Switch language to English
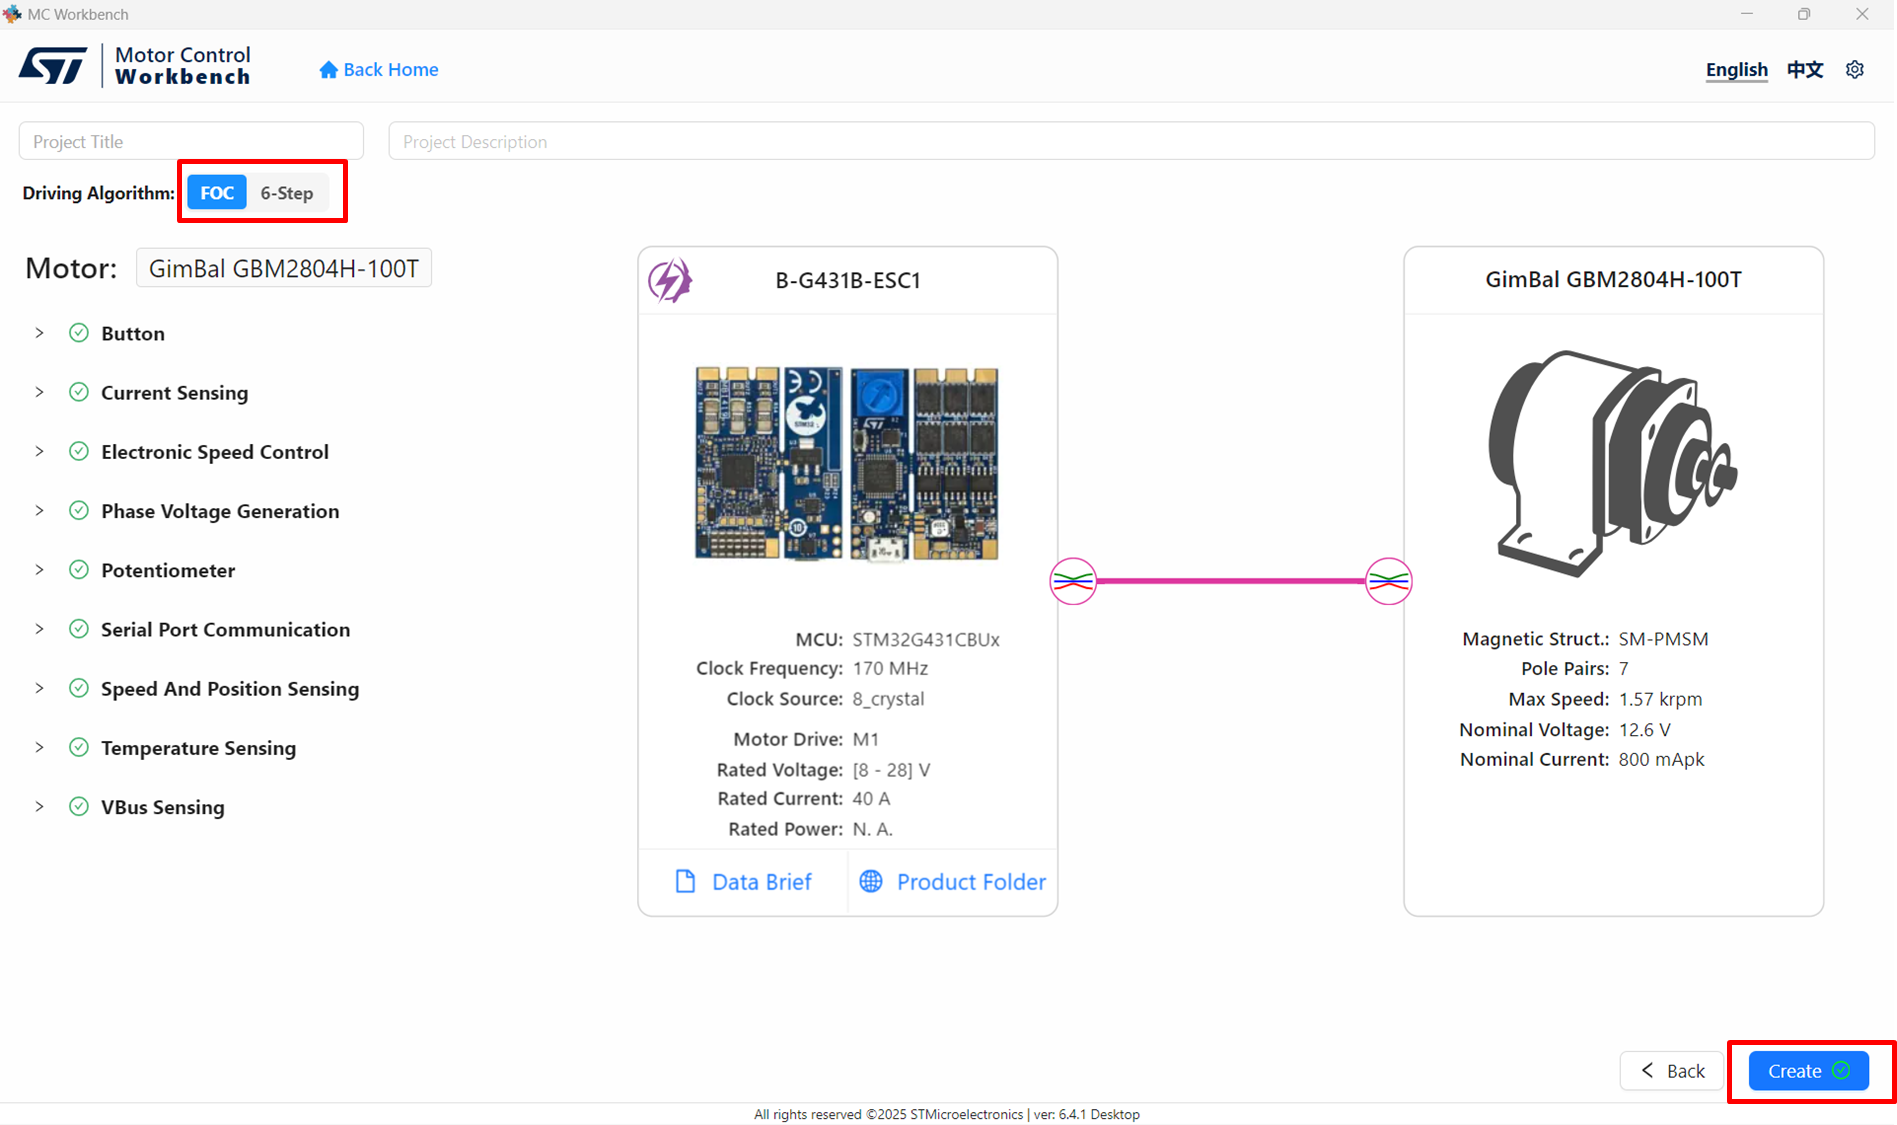Viewport: 1897px width, 1125px height. (x=1736, y=70)
